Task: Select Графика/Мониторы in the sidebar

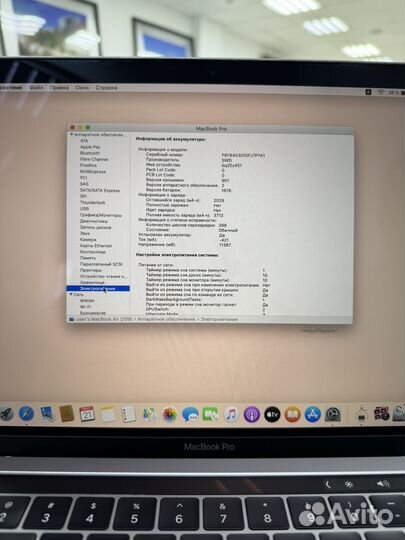Action: [101, 215]
